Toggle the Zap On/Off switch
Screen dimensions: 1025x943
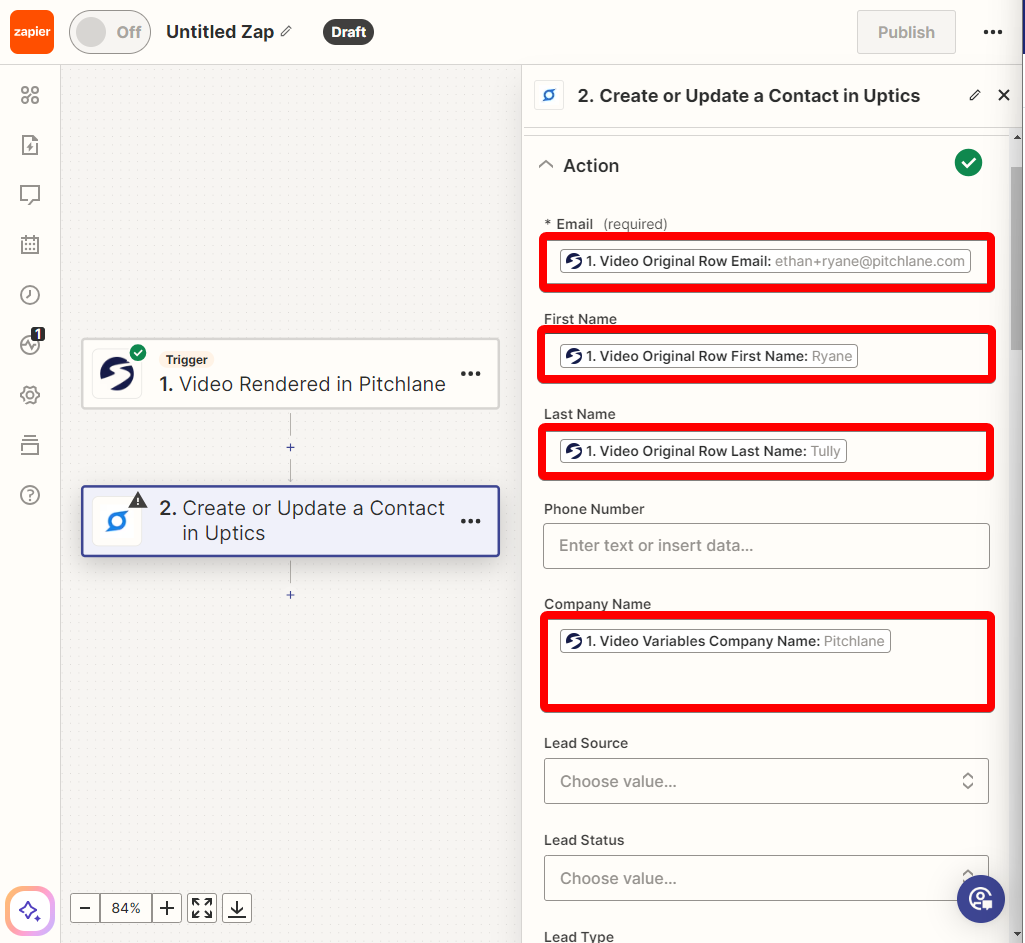coord(110,32)
